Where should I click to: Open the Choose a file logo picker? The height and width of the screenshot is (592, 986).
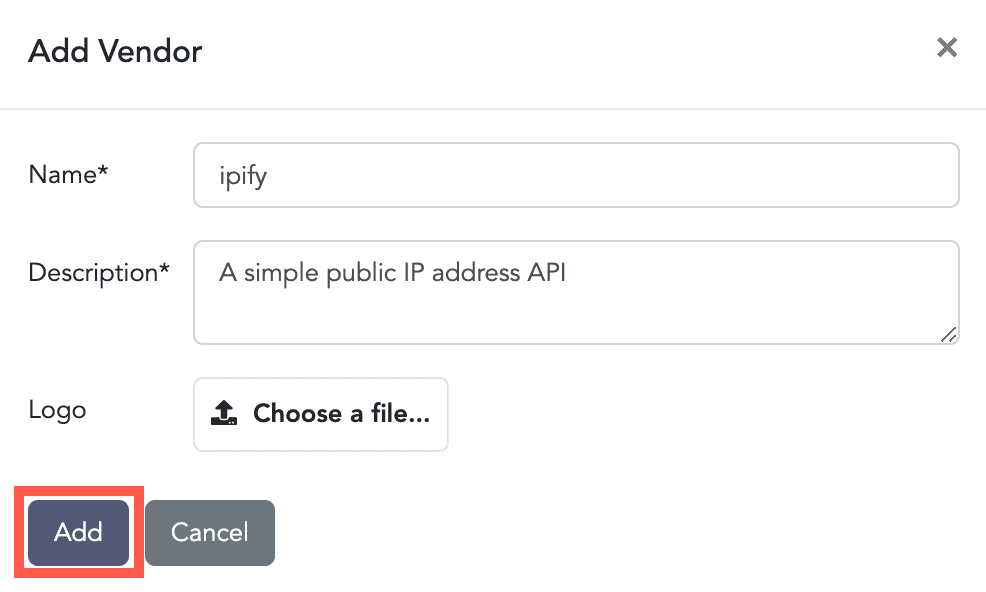(x=320, y=413)
